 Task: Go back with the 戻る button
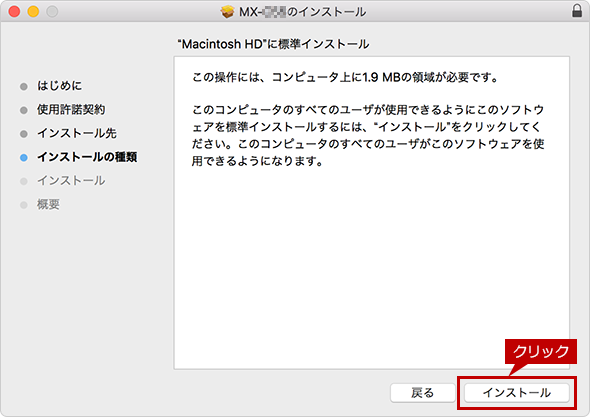coord(422,393)
